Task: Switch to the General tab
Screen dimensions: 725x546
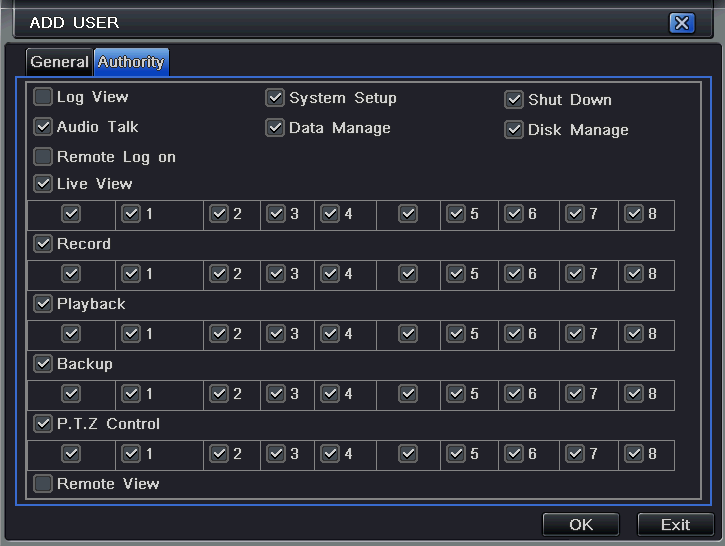Action: (x=59, y=61)
